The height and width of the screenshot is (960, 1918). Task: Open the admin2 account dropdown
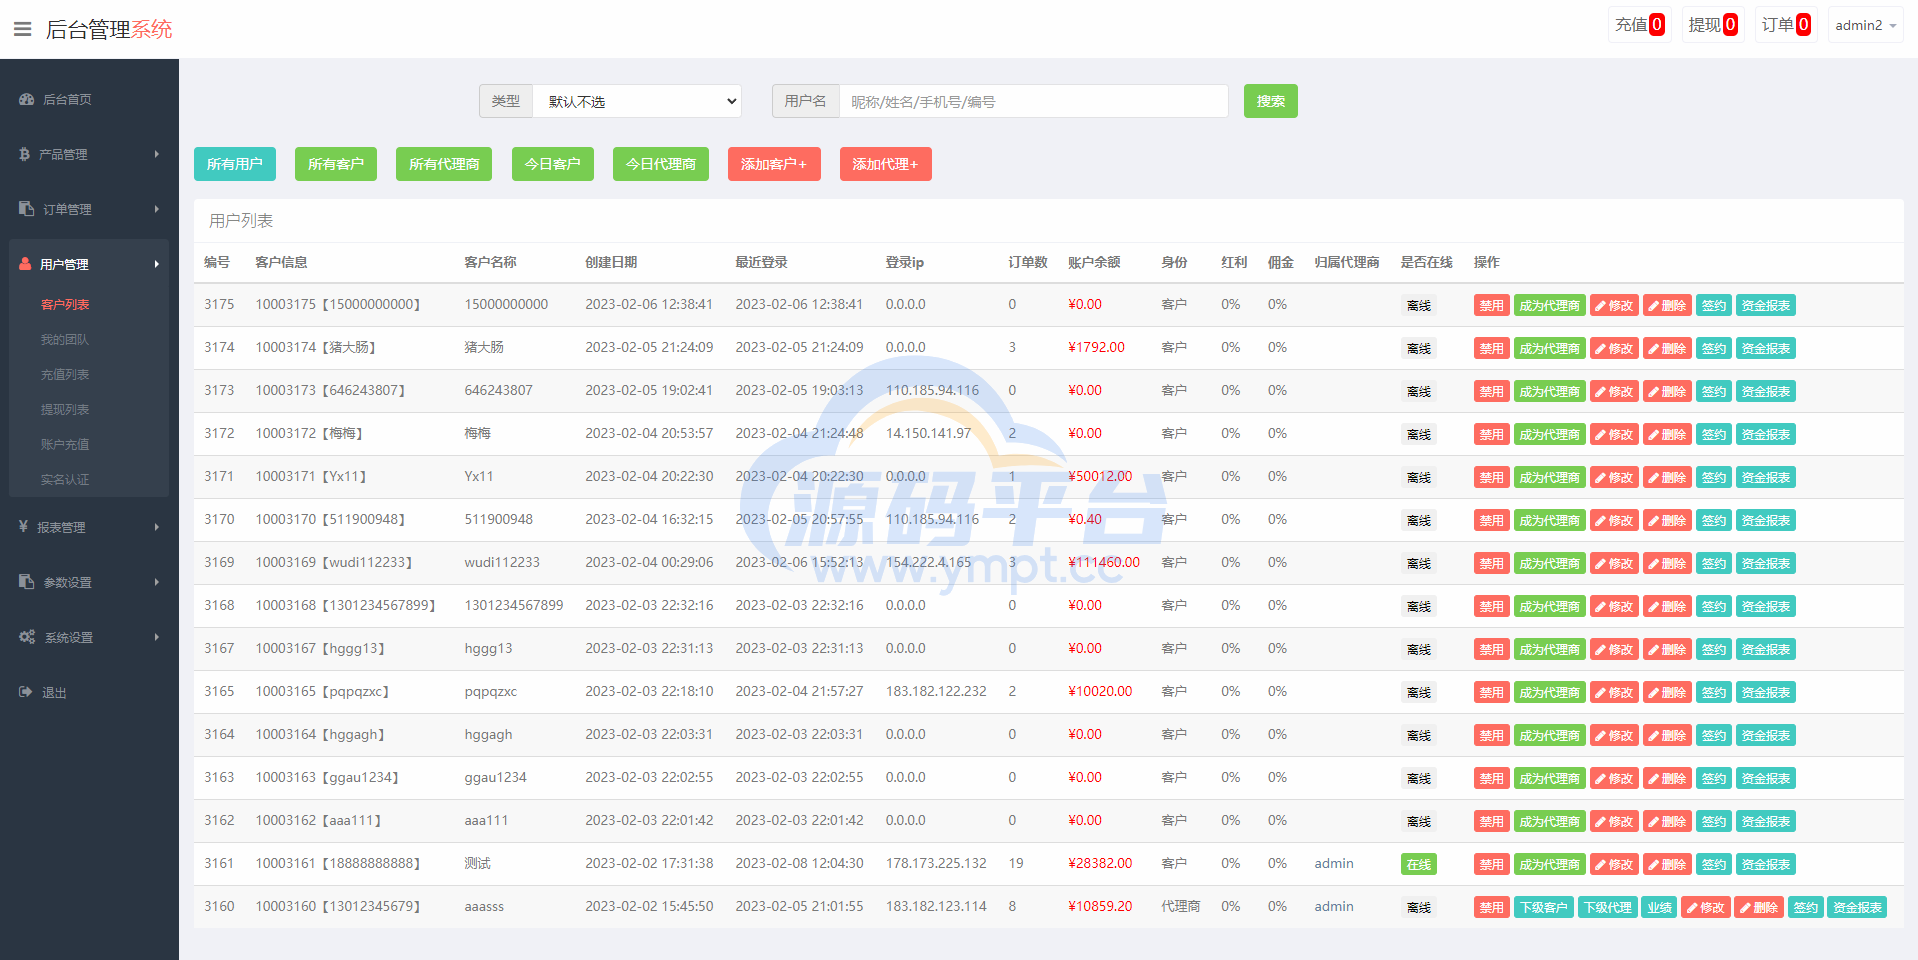[1865, 25]
